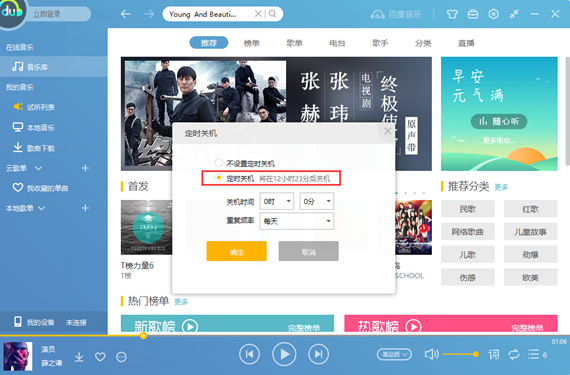The height and width of the screenshot is (375, 570).
Task: Click the 随心听 button
Action: click(499, 121)
